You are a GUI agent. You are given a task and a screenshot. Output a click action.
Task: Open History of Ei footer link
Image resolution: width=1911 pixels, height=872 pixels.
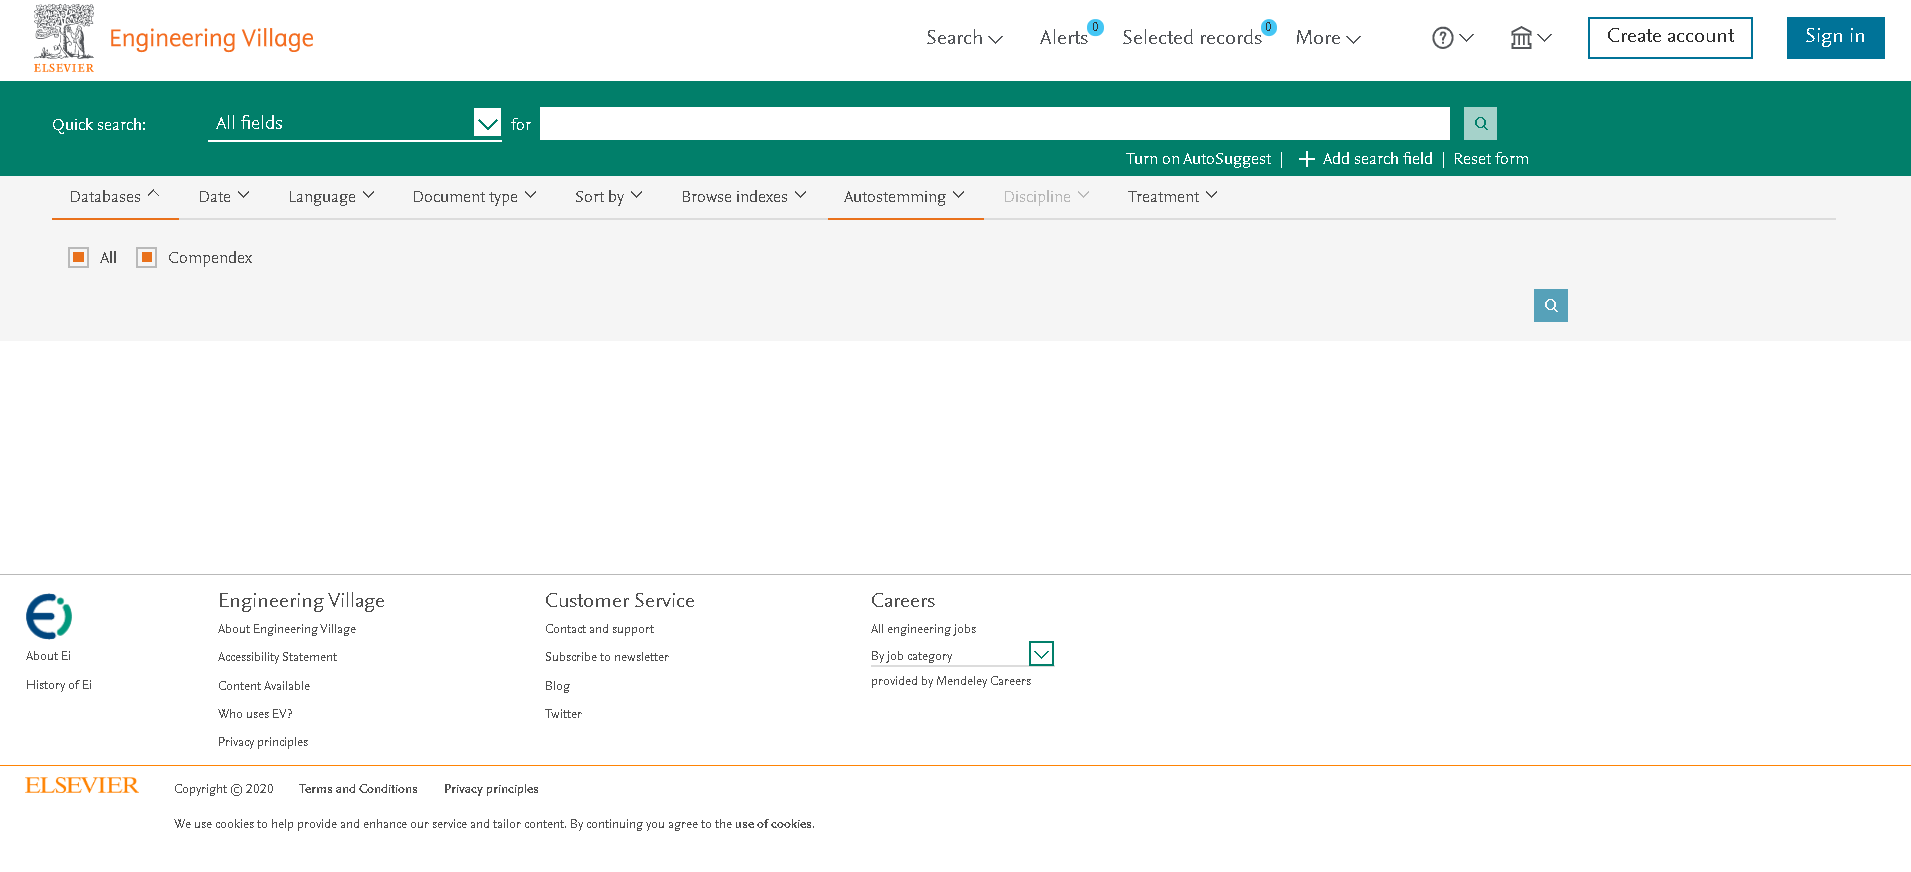click(59, 685)
